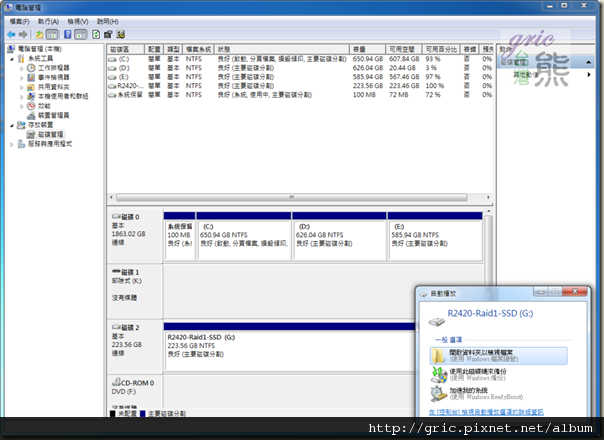The width and height of the screenshot is (604, 440).
Task: Select the 存放裝置 icon in tree
Action: pyautogui.click(x=21, y=125)
